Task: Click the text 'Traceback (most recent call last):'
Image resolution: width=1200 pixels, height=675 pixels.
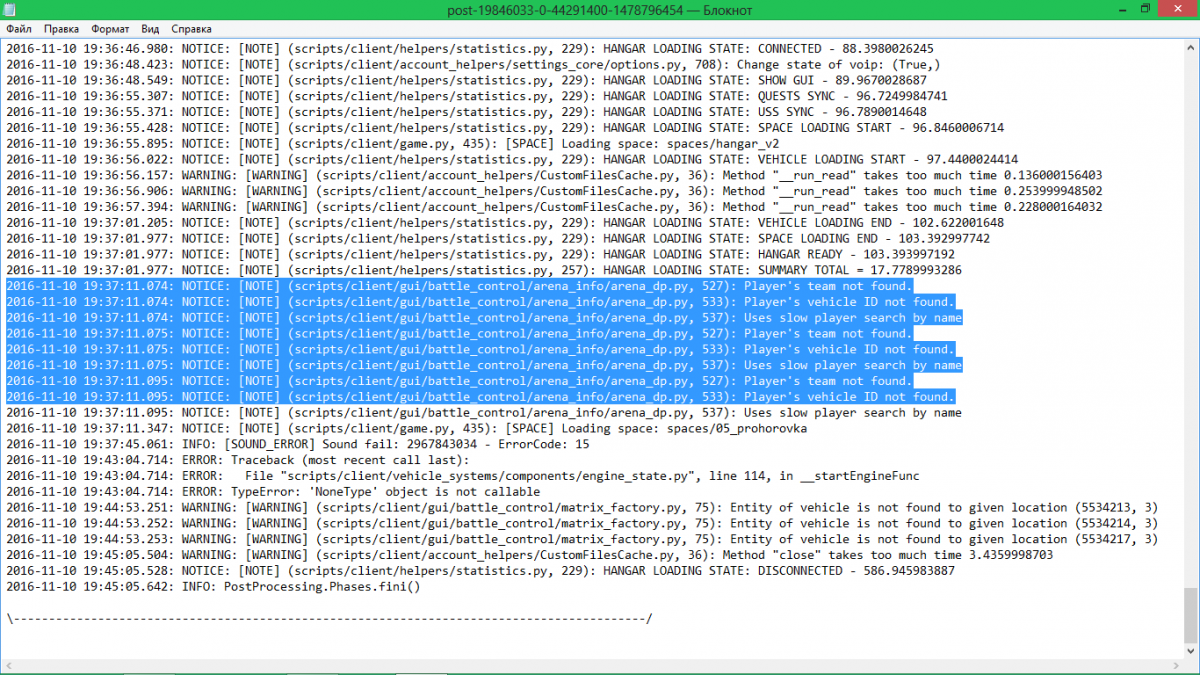Action: 350,460
